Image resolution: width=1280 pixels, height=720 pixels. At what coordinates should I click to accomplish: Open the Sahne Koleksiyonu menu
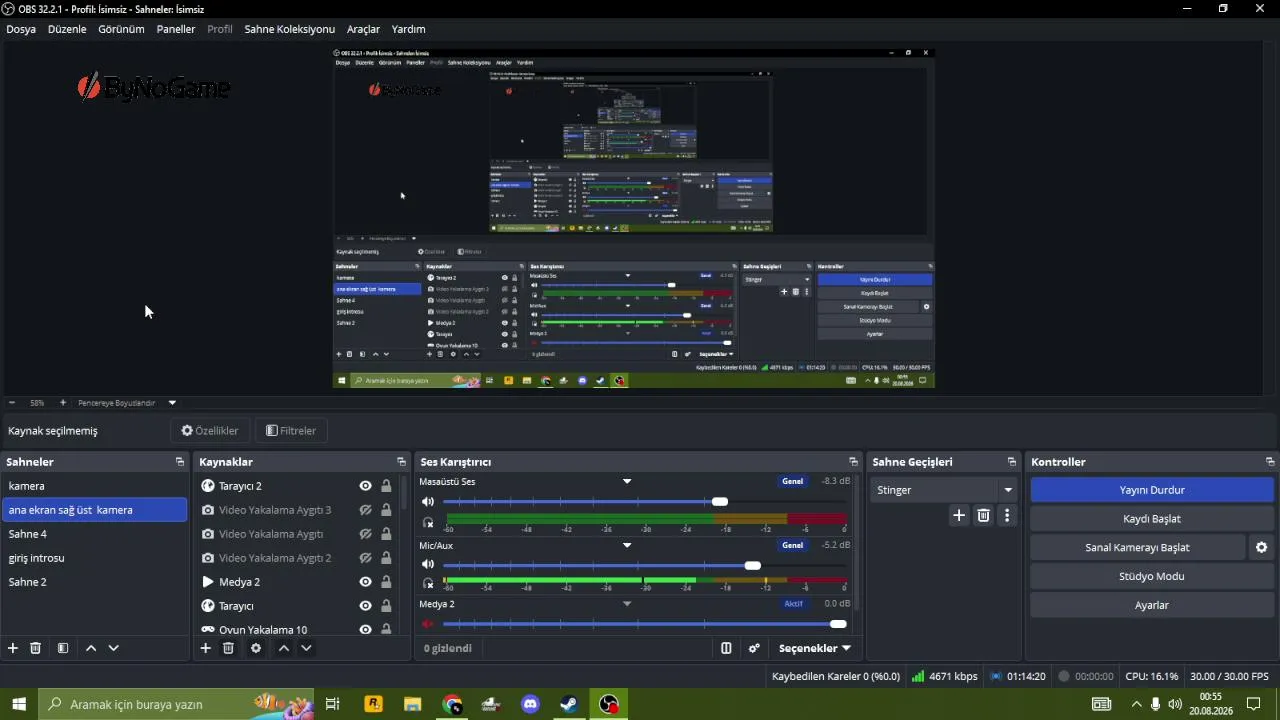(x=290, y=29)
